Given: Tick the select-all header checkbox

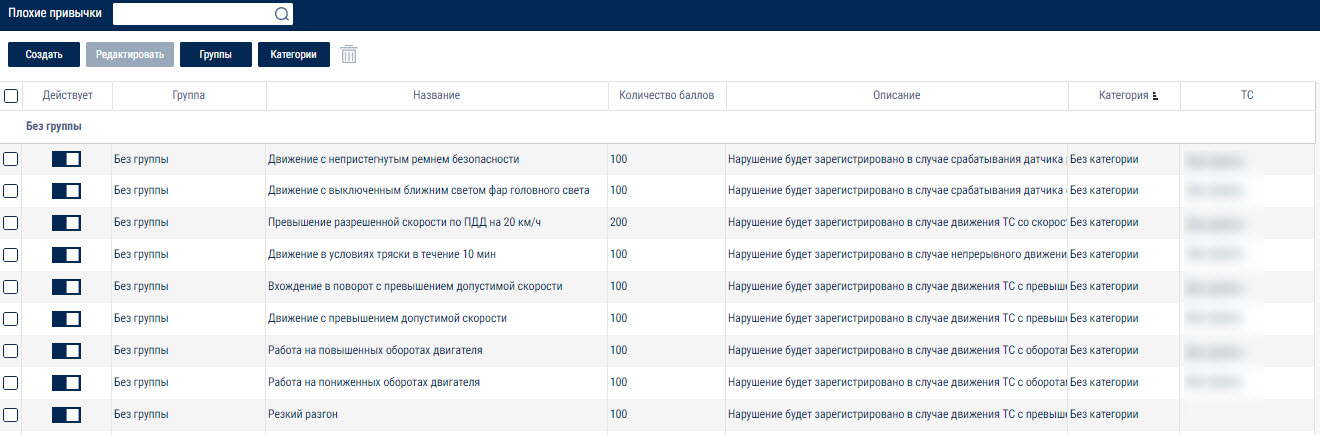Looking at the screenshot, I should point(11,96).
